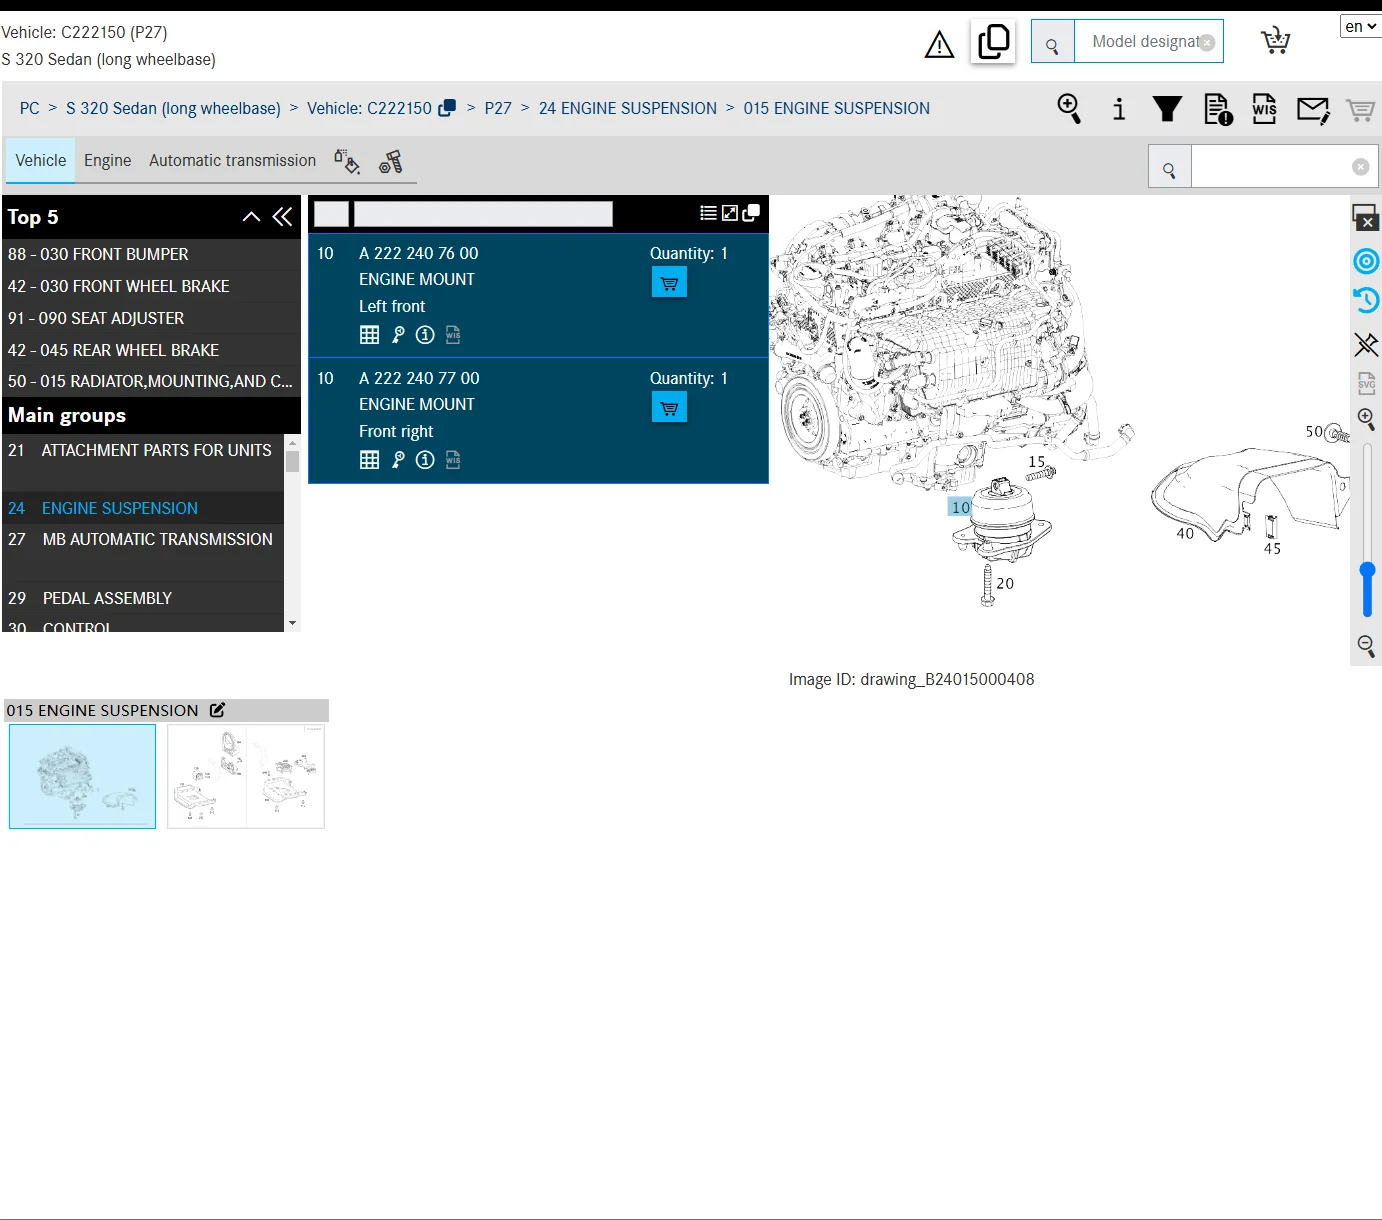Open table icon for Left front engine mount
This screenshot has width=1382, height=1220.
click(x=369, y=335)
